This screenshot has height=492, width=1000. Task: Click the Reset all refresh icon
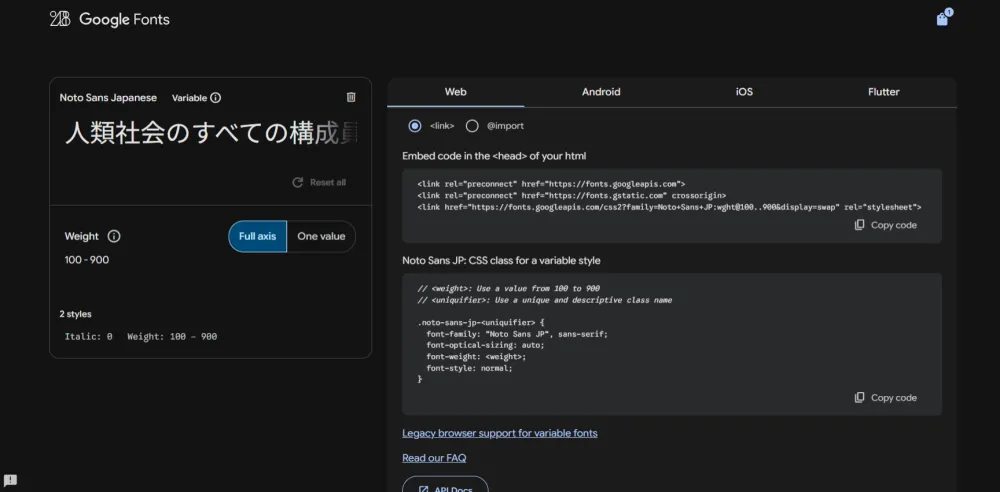tap(297, 183)
